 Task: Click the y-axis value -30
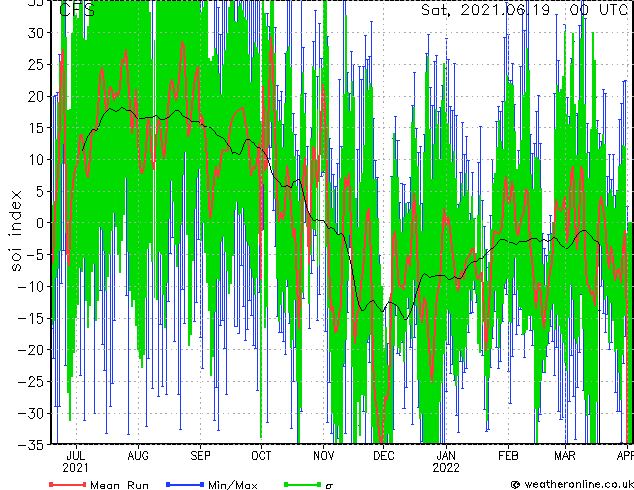[x=31, y=413]
